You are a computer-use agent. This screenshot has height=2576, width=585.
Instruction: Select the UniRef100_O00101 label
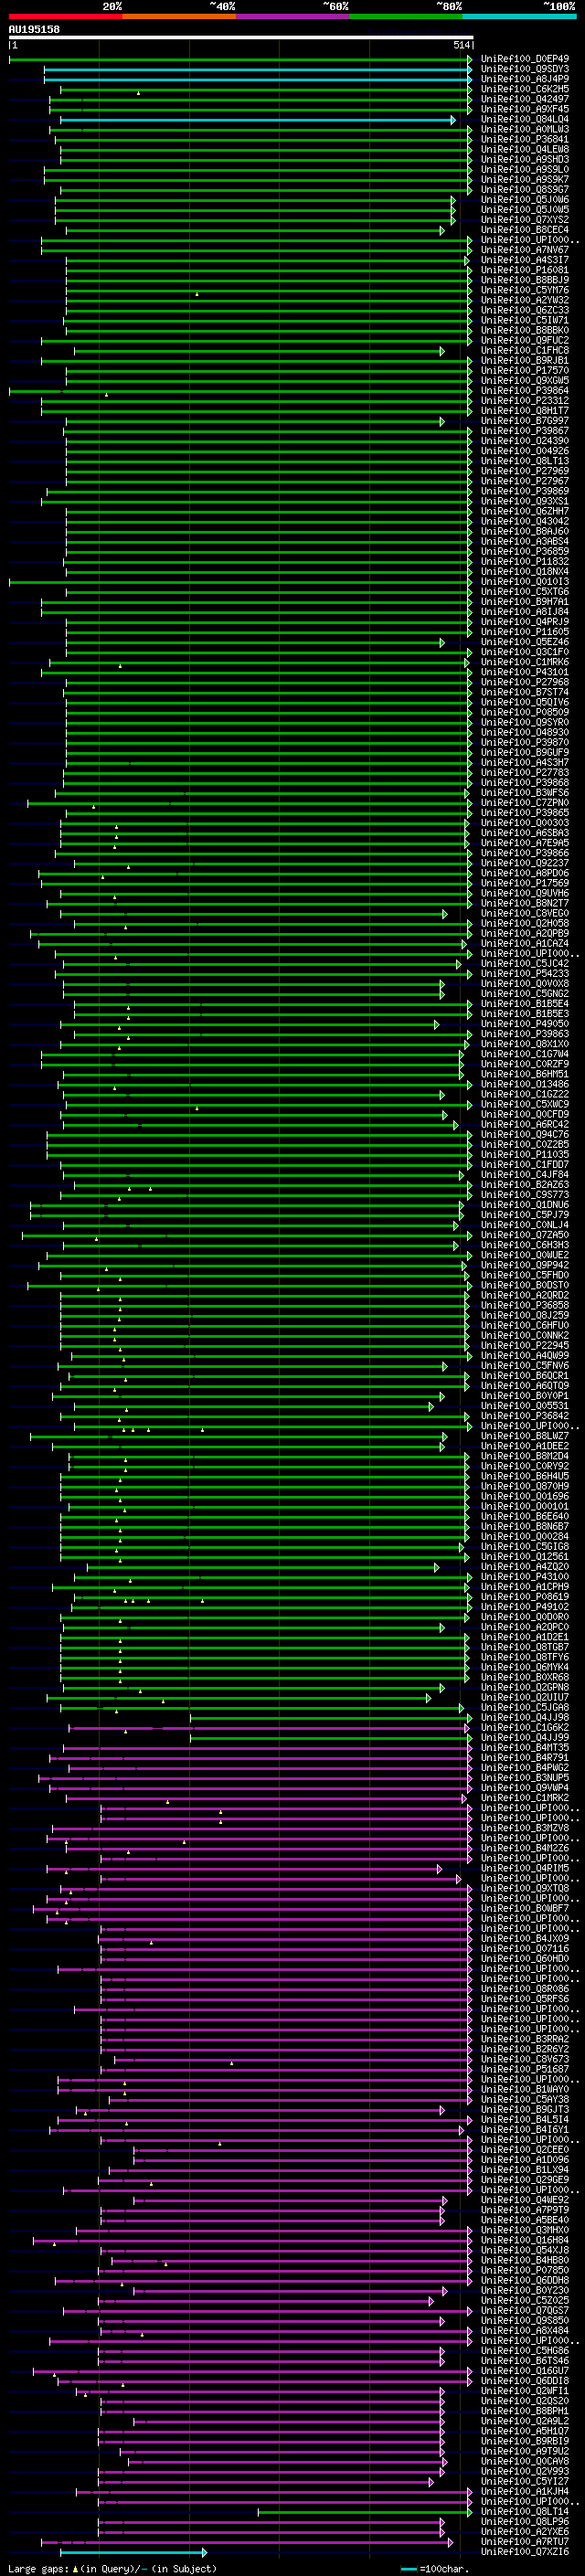point(525,1506)
